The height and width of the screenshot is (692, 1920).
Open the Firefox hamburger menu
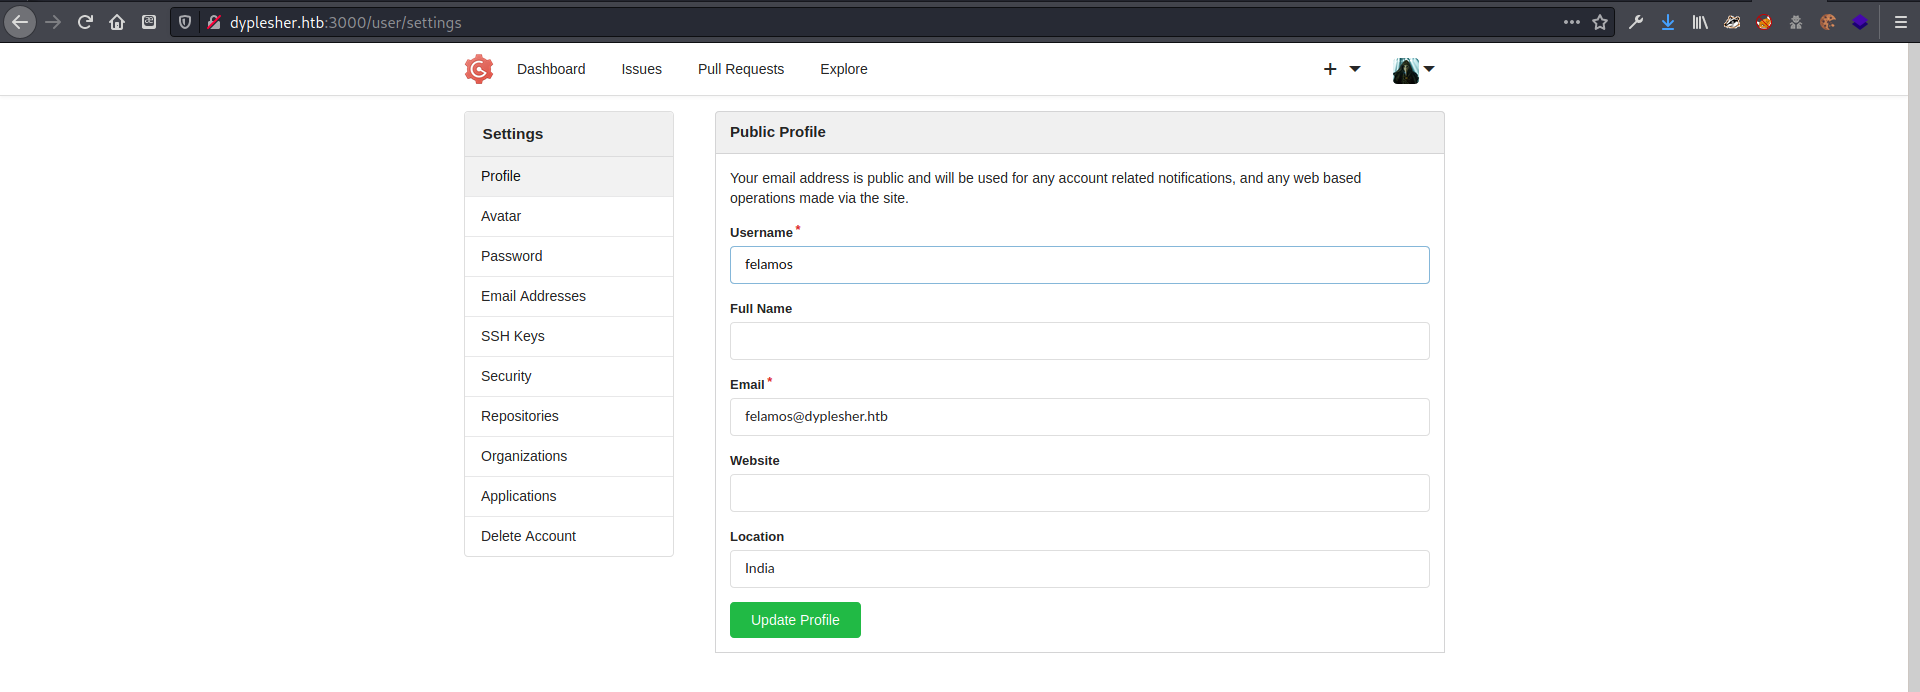pos(1901,22)
